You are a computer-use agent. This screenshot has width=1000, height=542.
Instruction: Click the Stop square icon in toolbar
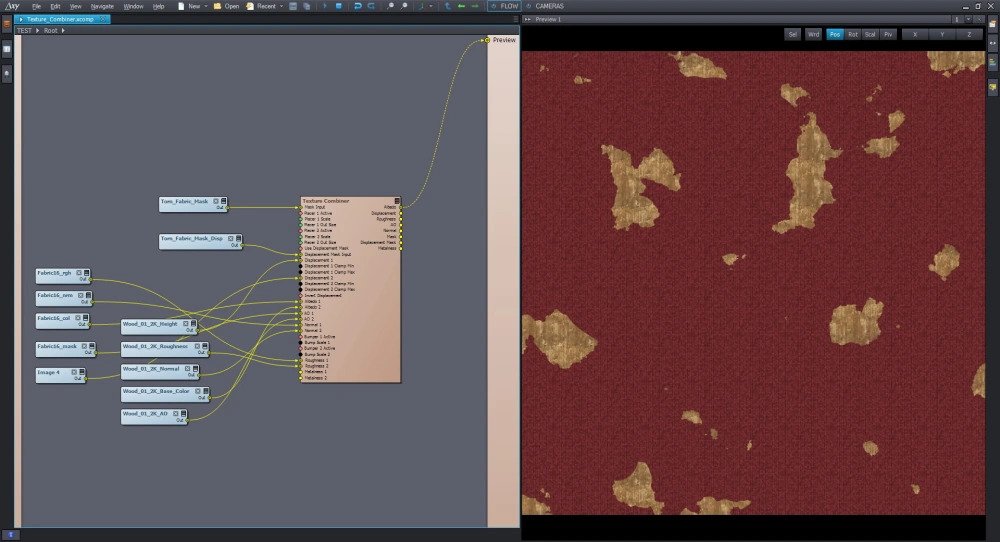pos(339,6)
